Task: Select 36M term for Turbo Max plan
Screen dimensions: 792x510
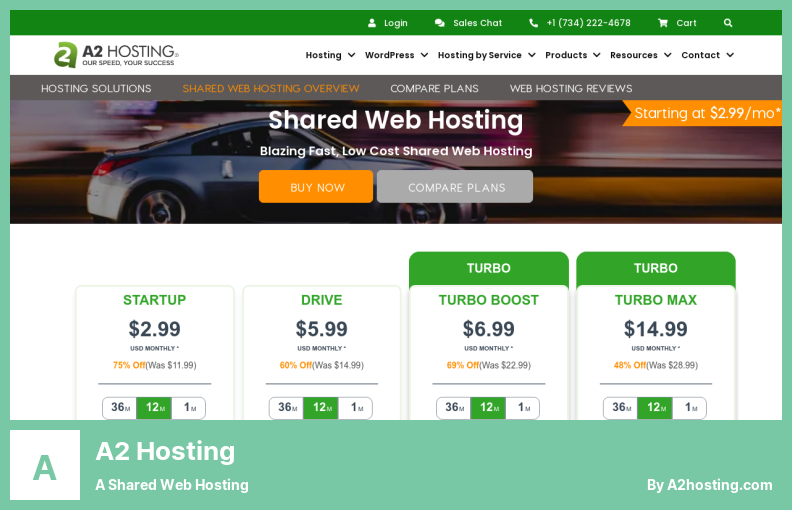Action: coord(621,407)
